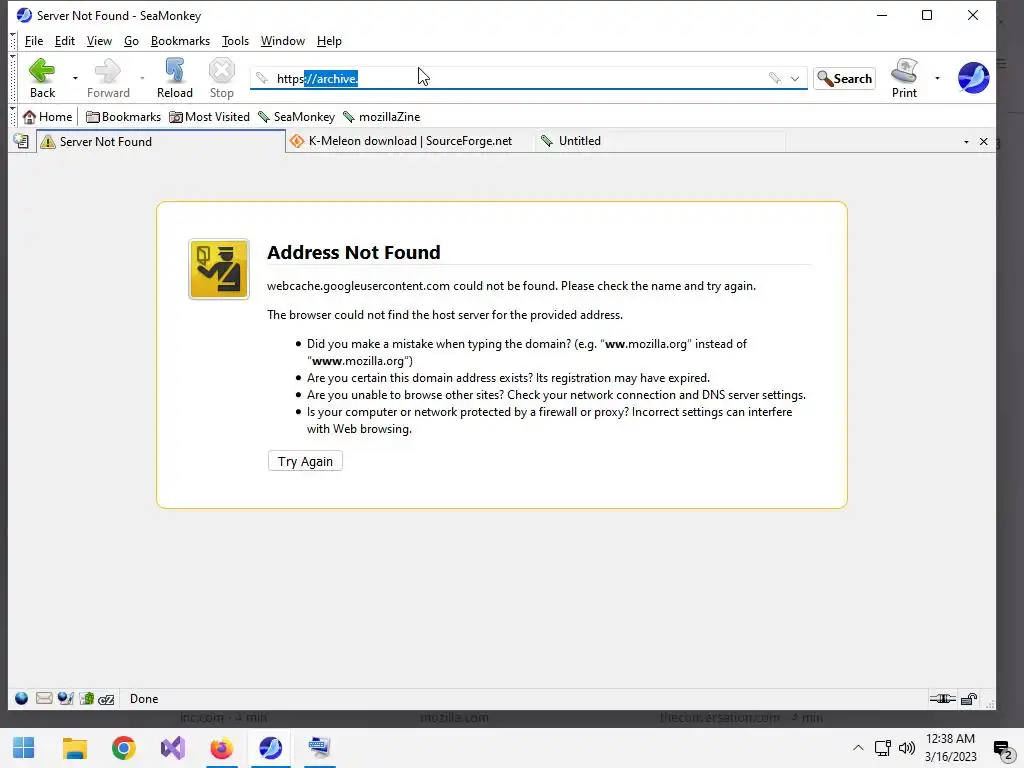Click the greyed Forward arrow
1024x768 pixels.
coord(108,78)
